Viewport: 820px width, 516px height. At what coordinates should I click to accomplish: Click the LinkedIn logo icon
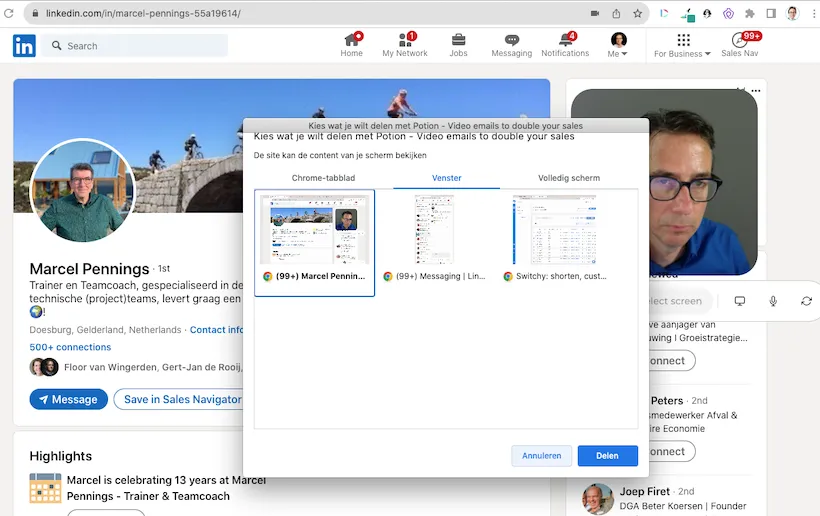[24, 46]
